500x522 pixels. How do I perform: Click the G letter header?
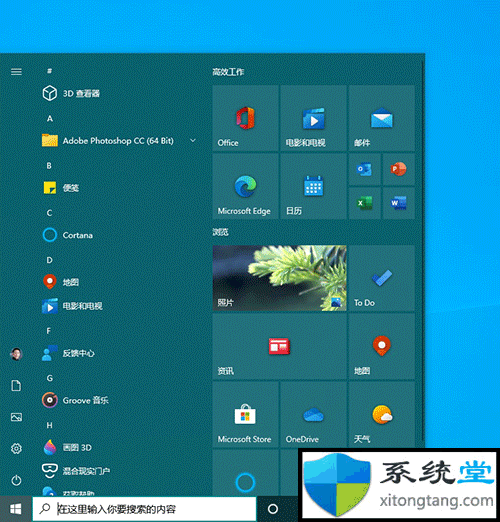(x=50, y=378)
